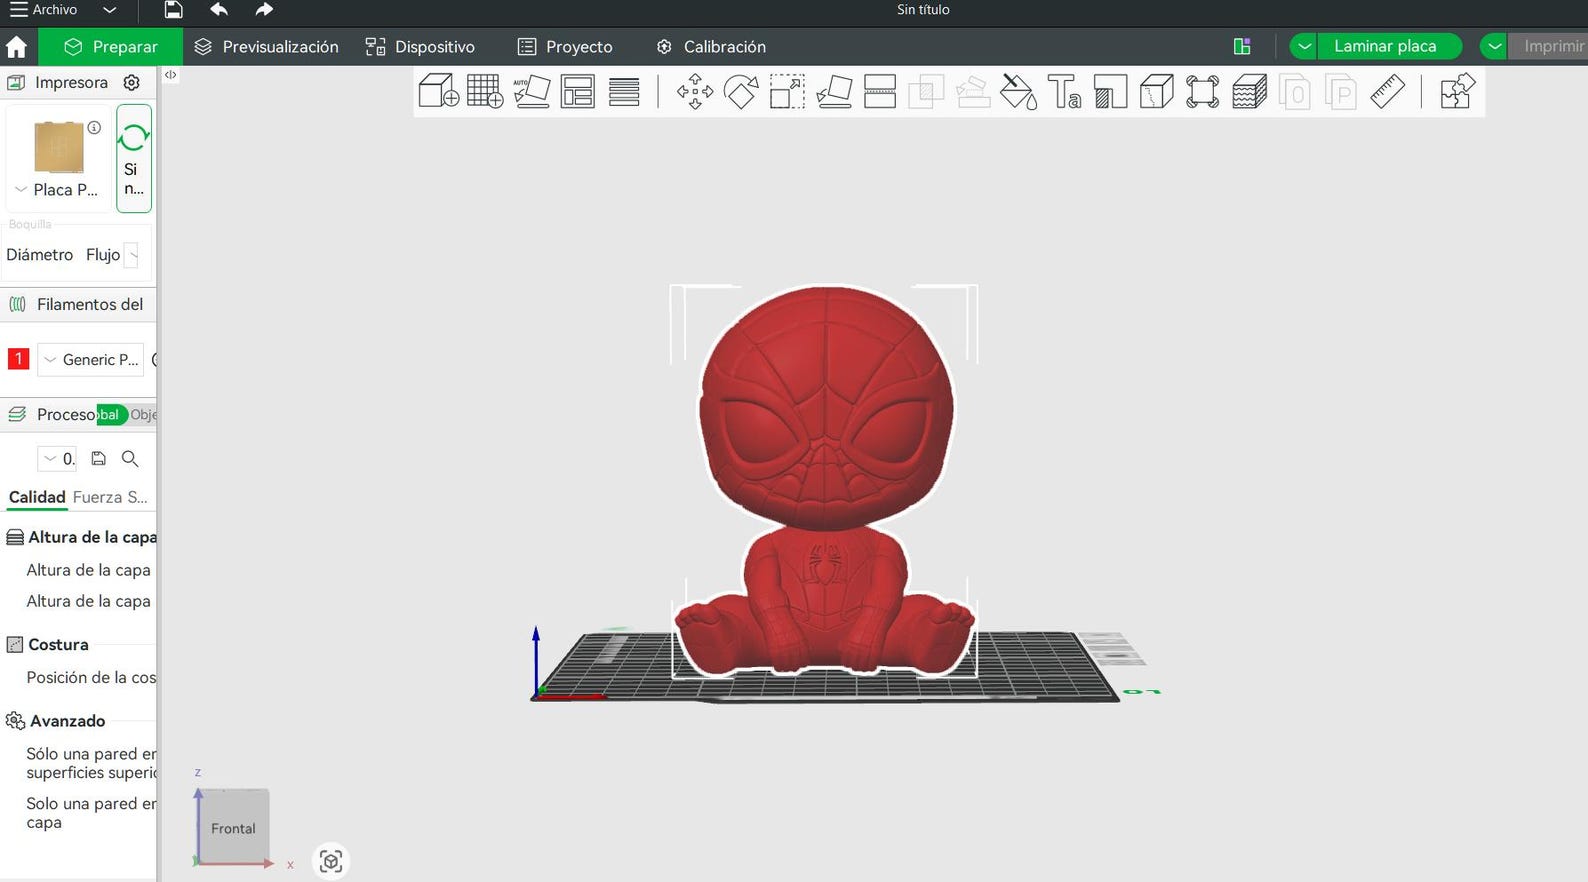Select the Text emboss tool
1588x882 pixels.
point(1064,92)
